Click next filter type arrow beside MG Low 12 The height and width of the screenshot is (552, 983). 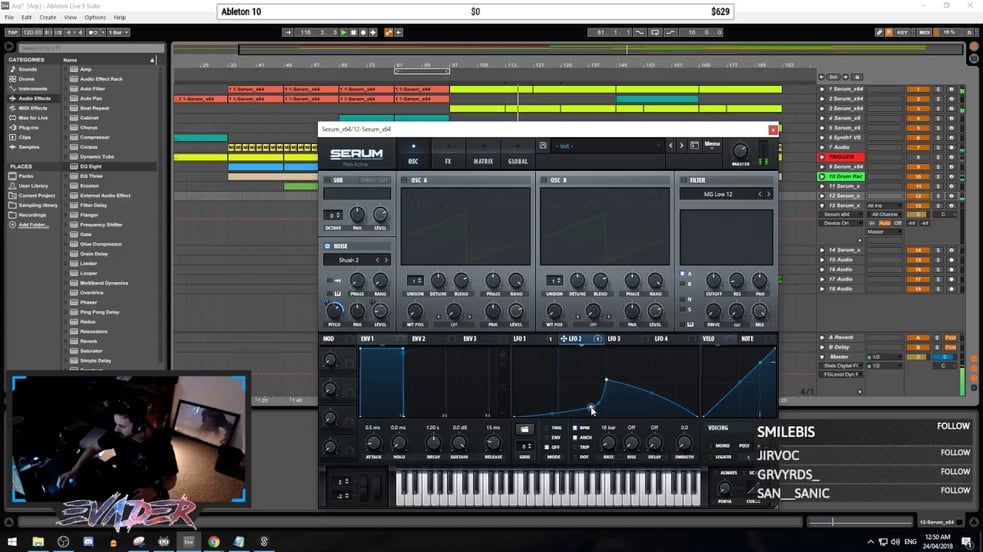769,194
